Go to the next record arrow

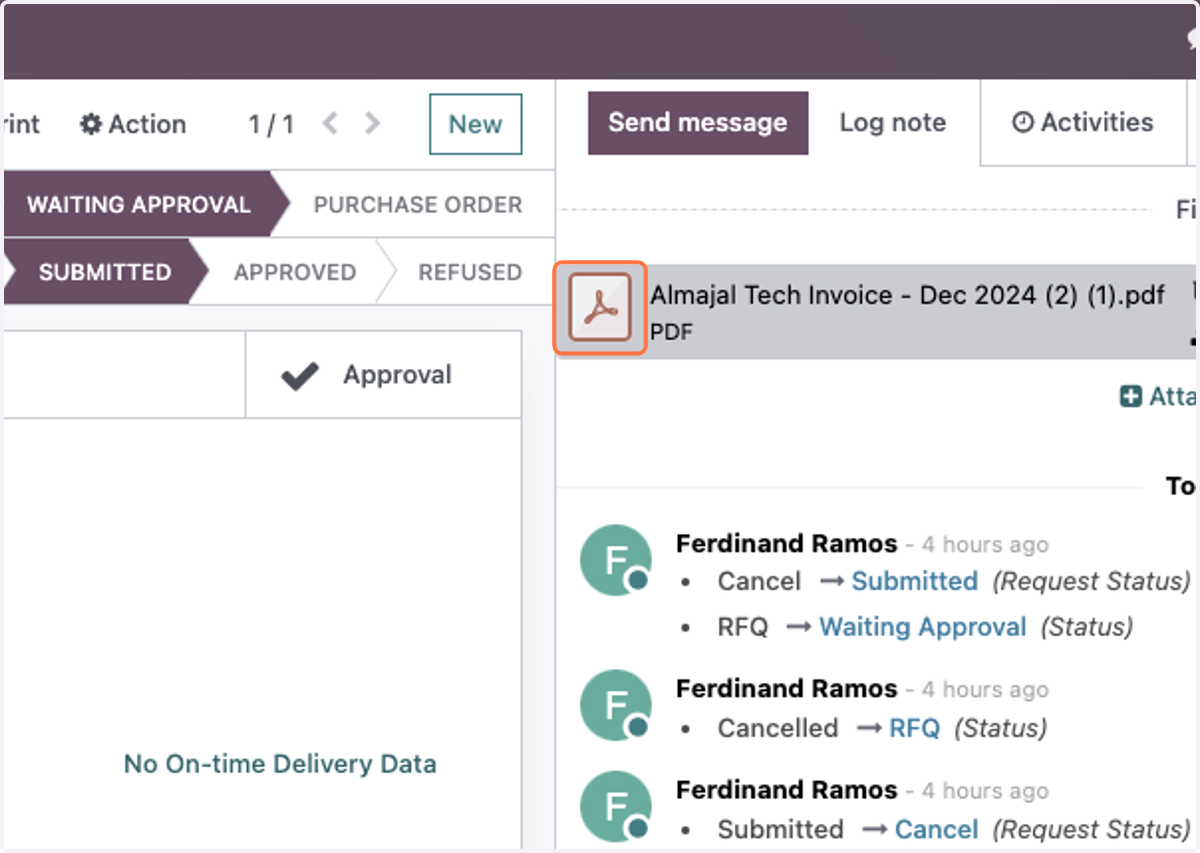(x=372, y=123)
